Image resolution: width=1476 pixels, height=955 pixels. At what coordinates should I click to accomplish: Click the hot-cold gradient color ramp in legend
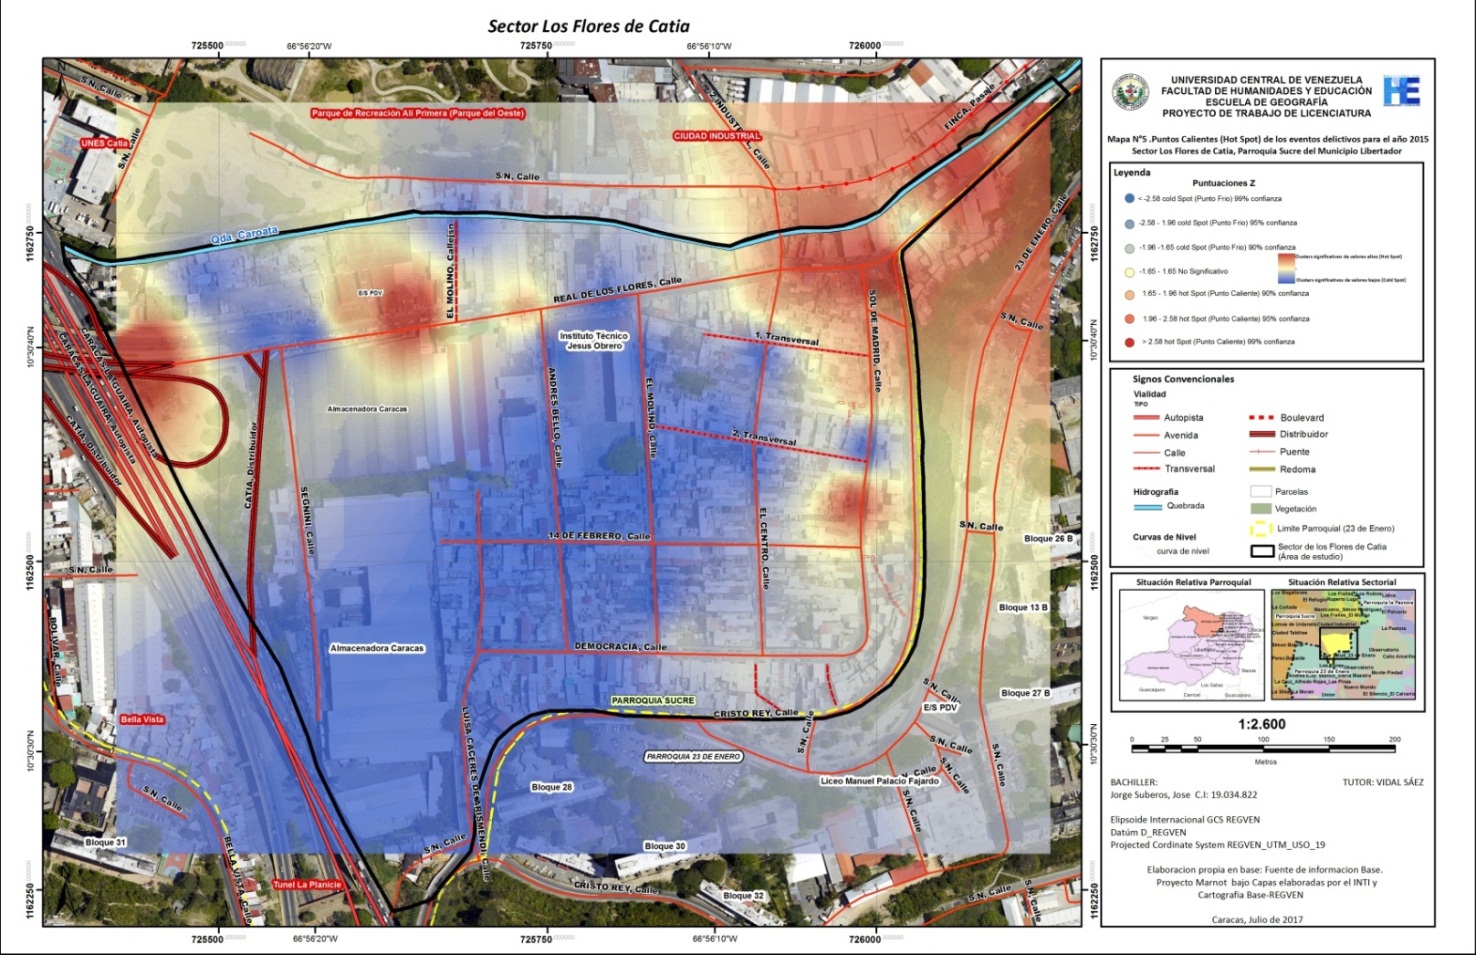(x=1286, y=269)
